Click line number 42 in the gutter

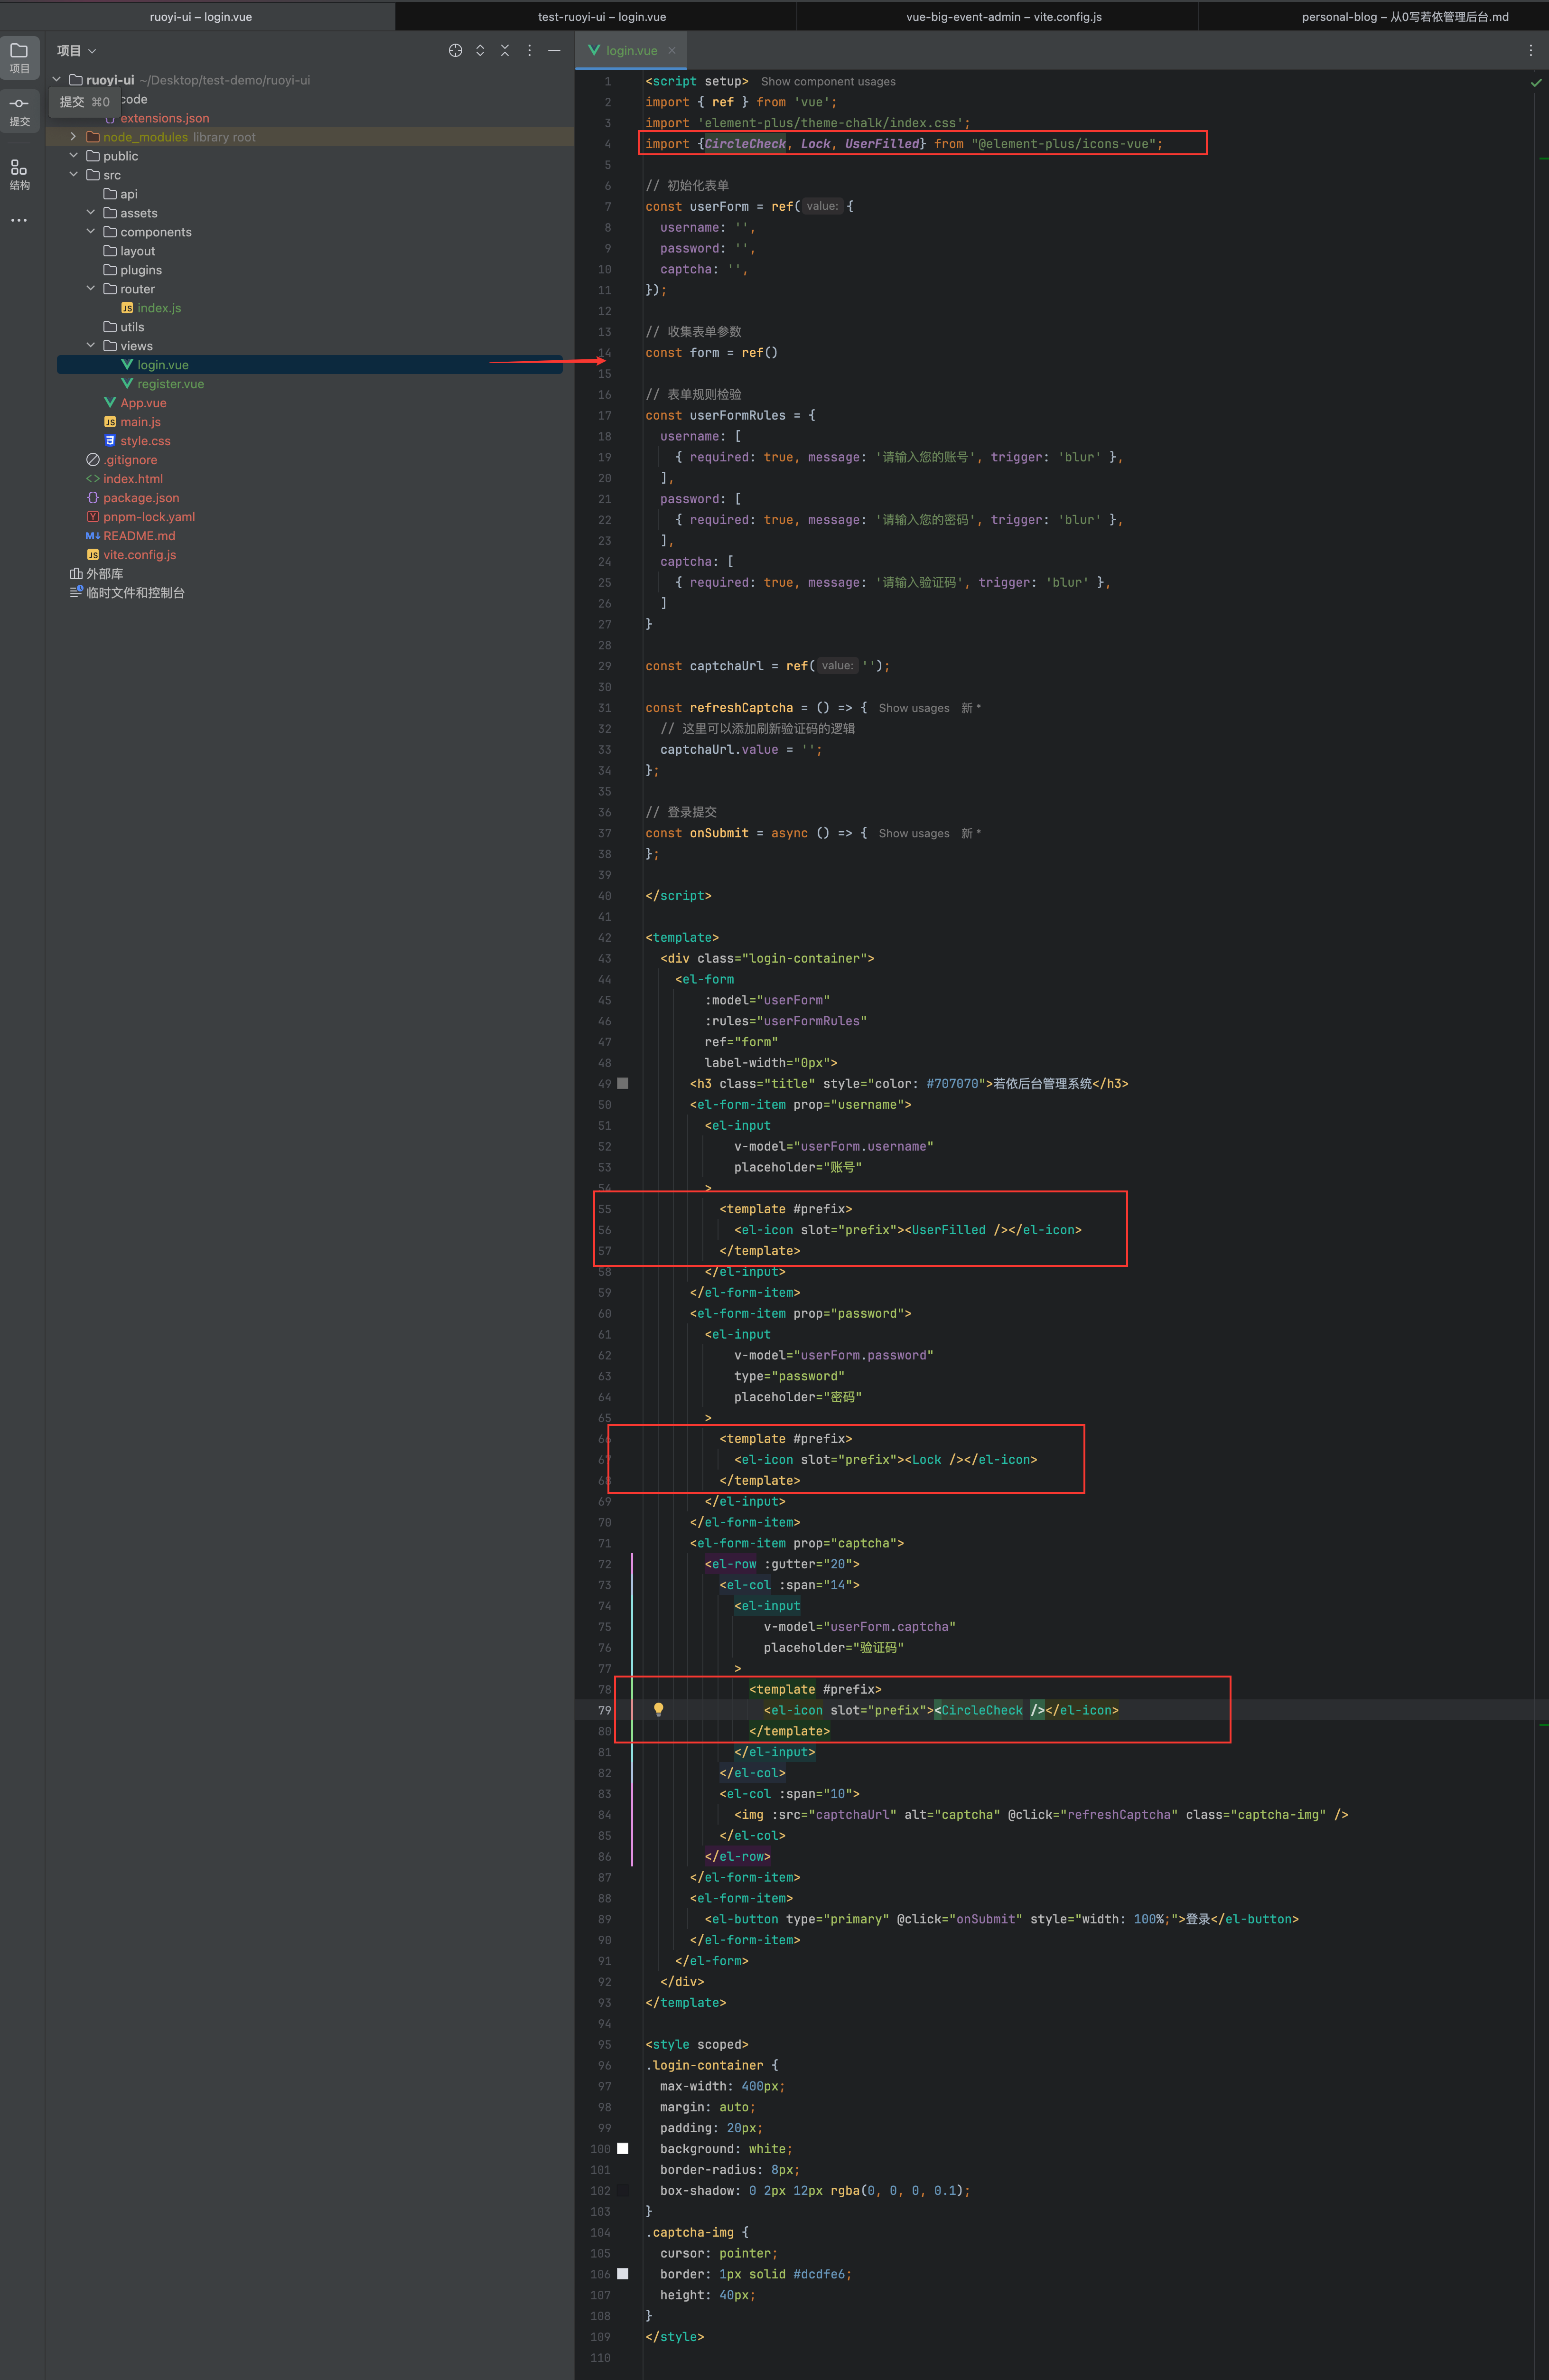(x=604, y=937)
